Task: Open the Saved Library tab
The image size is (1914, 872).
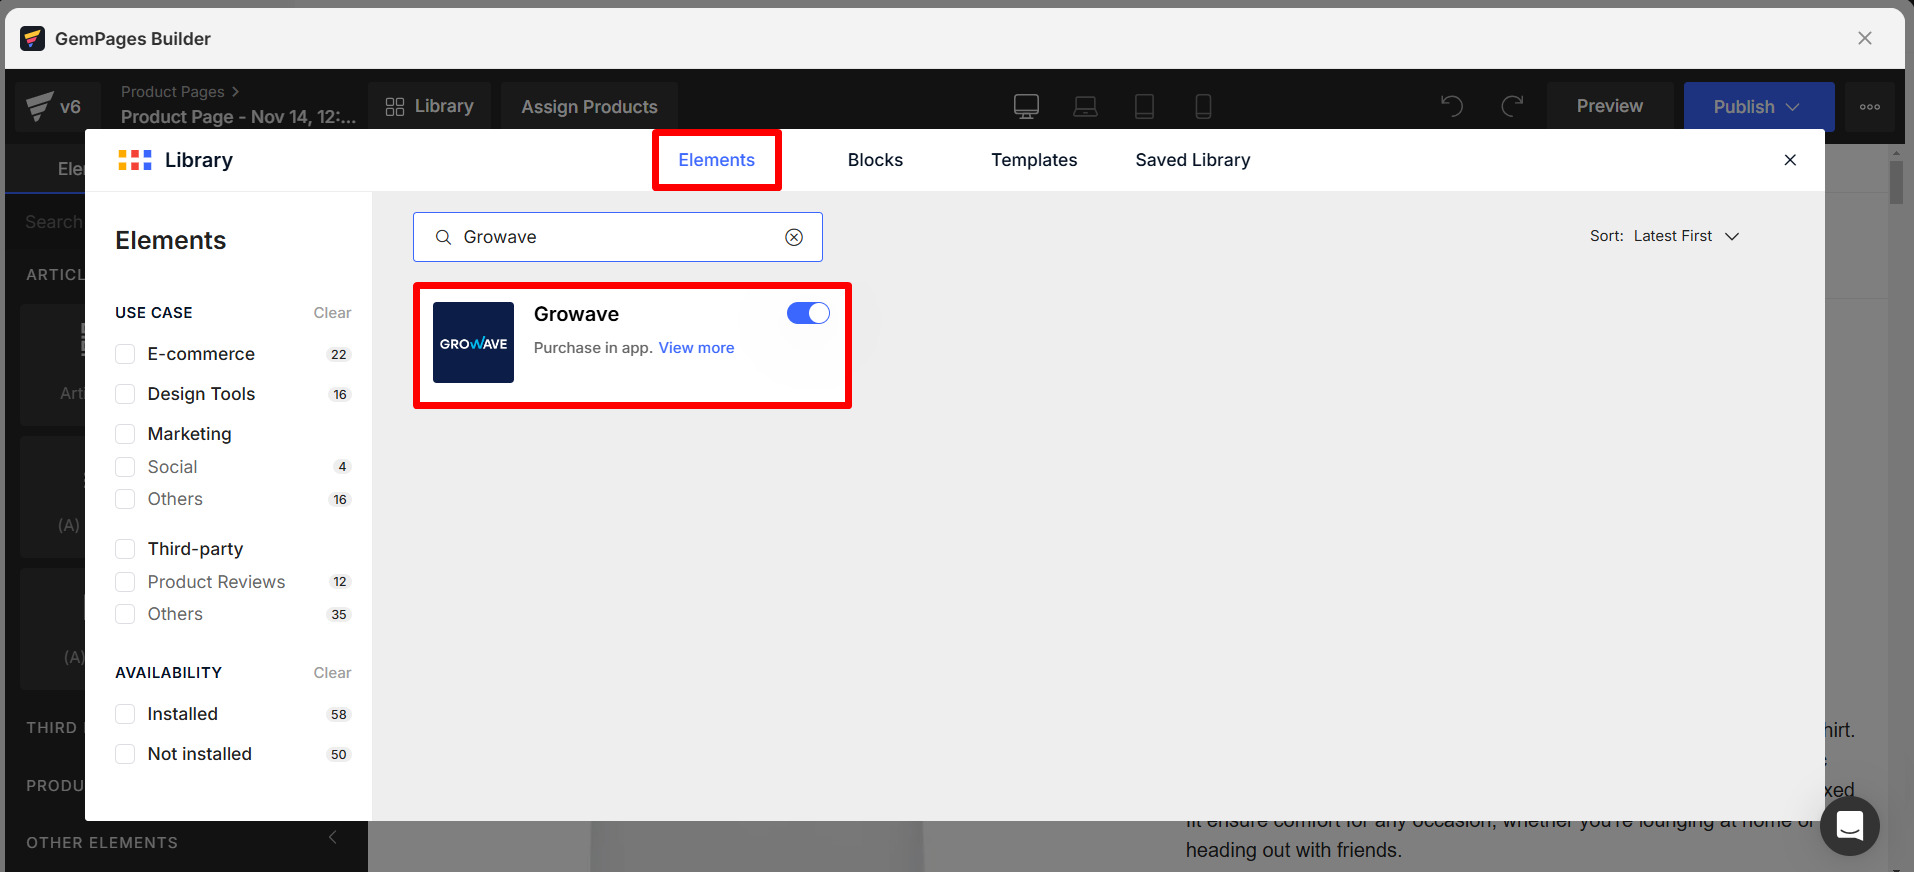Action: 1192,160
